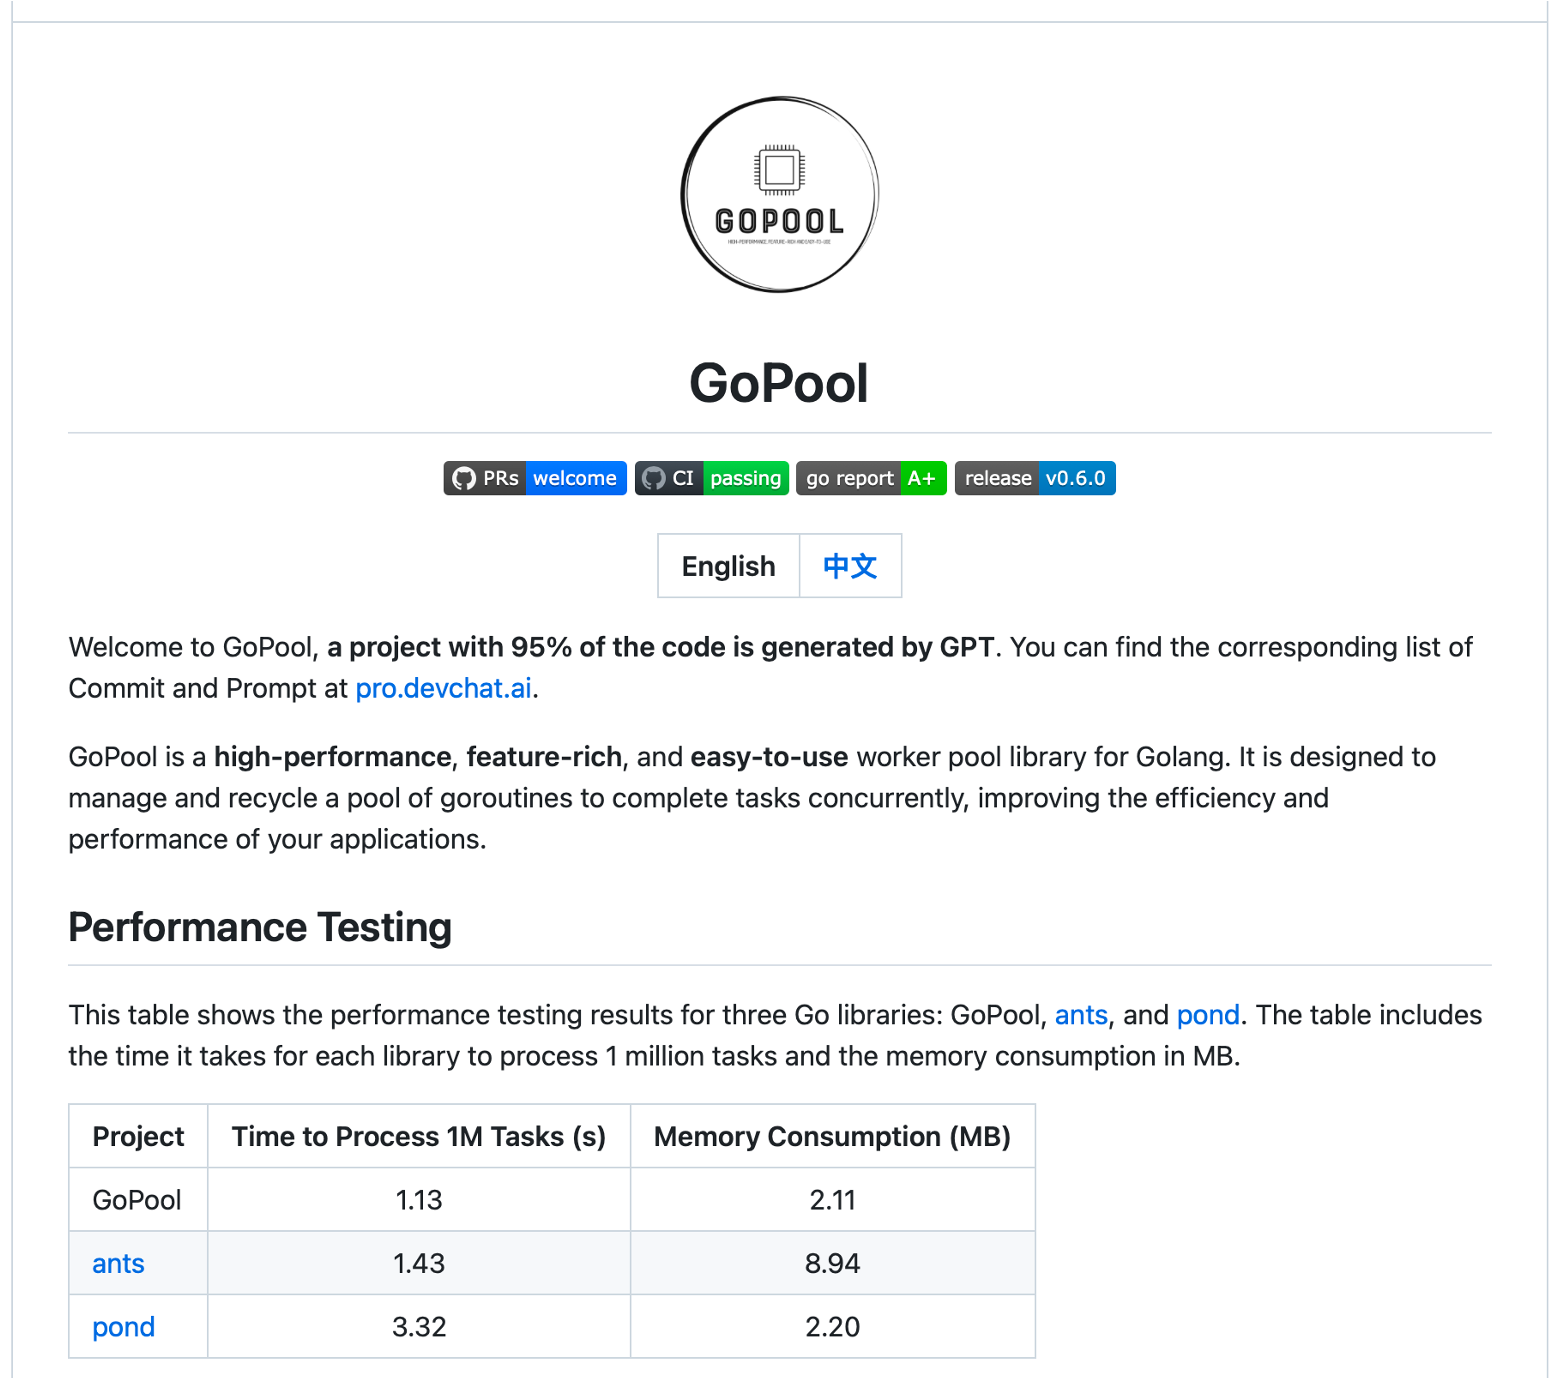Click the Memory Consumption (MB) column header

(832, 1136)
